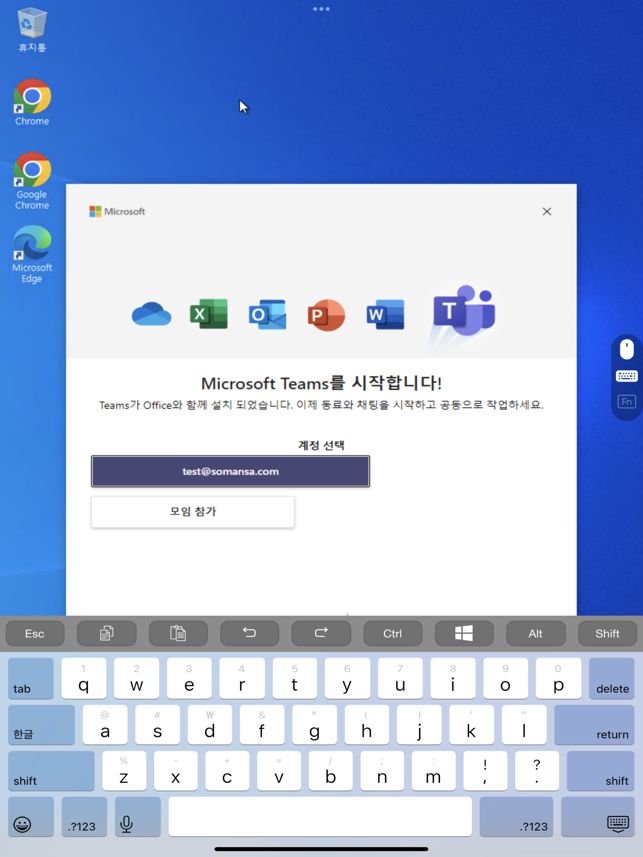Viewport: 643px width, 857px height.
Task: Tap the return key
Action: [594, 725]
